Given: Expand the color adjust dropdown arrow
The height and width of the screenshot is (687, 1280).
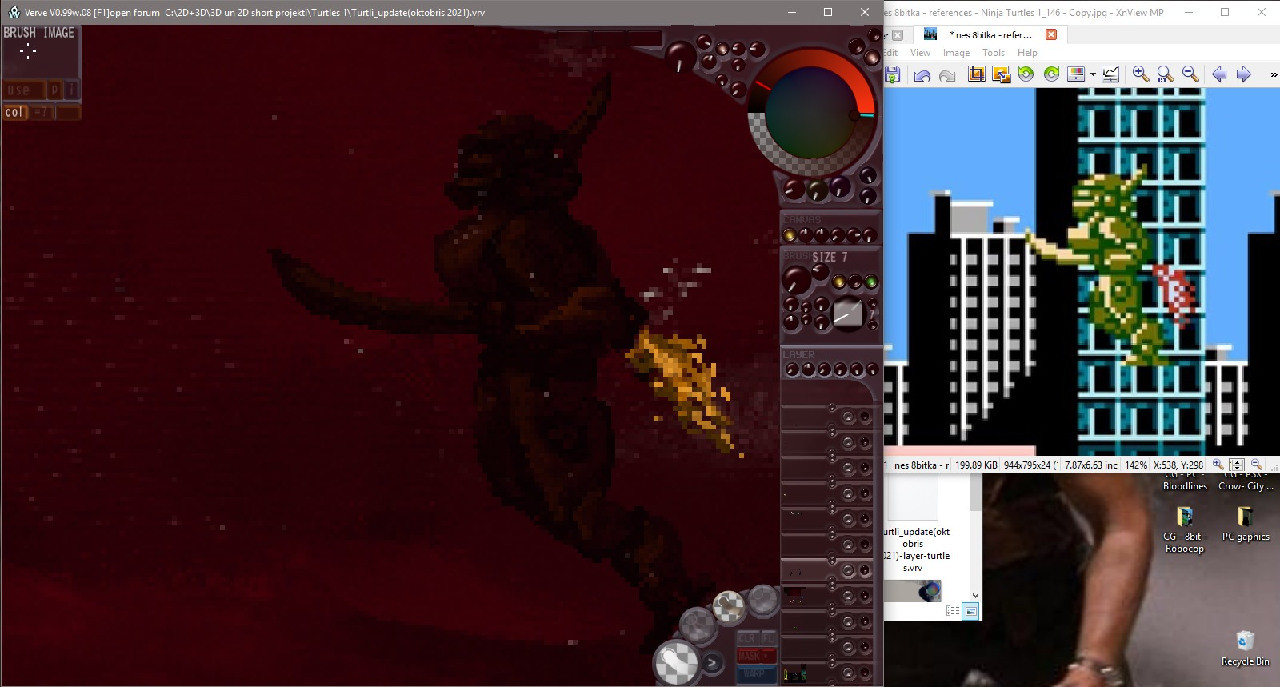Looking at the screenshot, I should coord(1093,75).
